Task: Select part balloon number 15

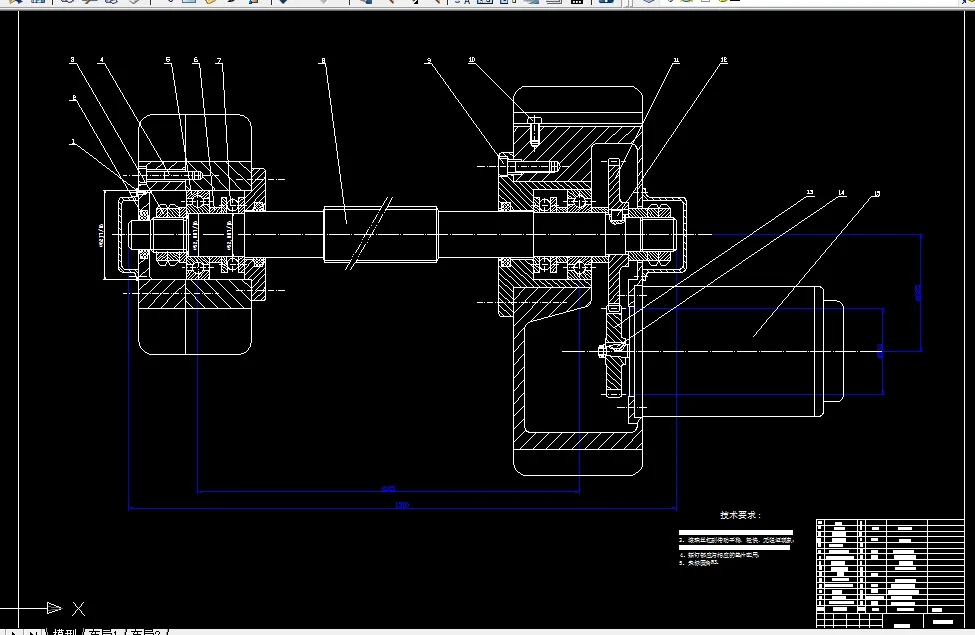Action: pos(877,193)
